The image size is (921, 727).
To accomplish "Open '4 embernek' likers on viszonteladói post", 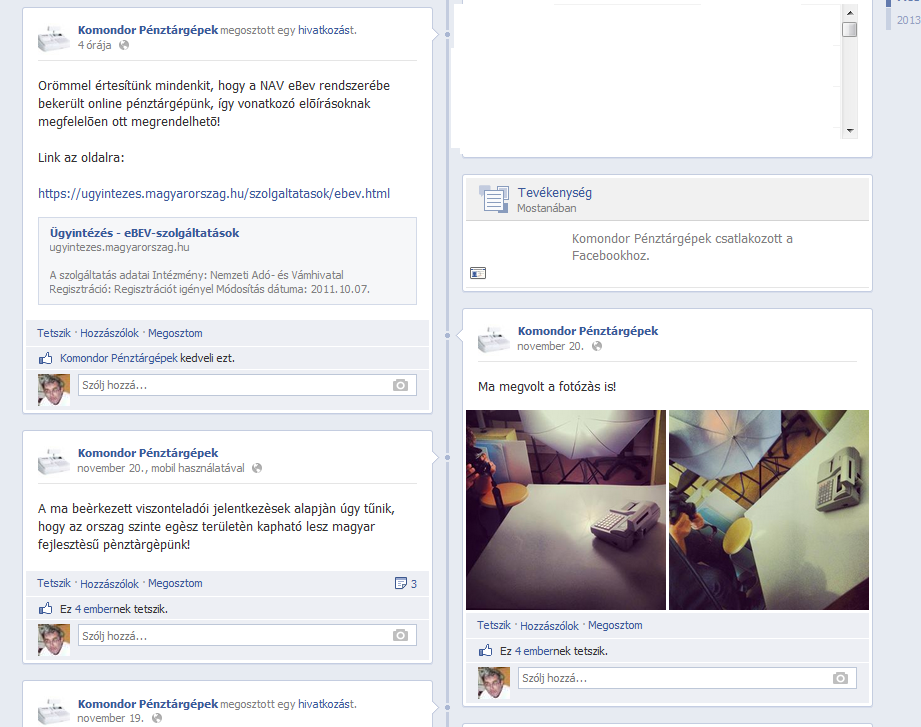I will pyautogui.click(x=95, y=609).
